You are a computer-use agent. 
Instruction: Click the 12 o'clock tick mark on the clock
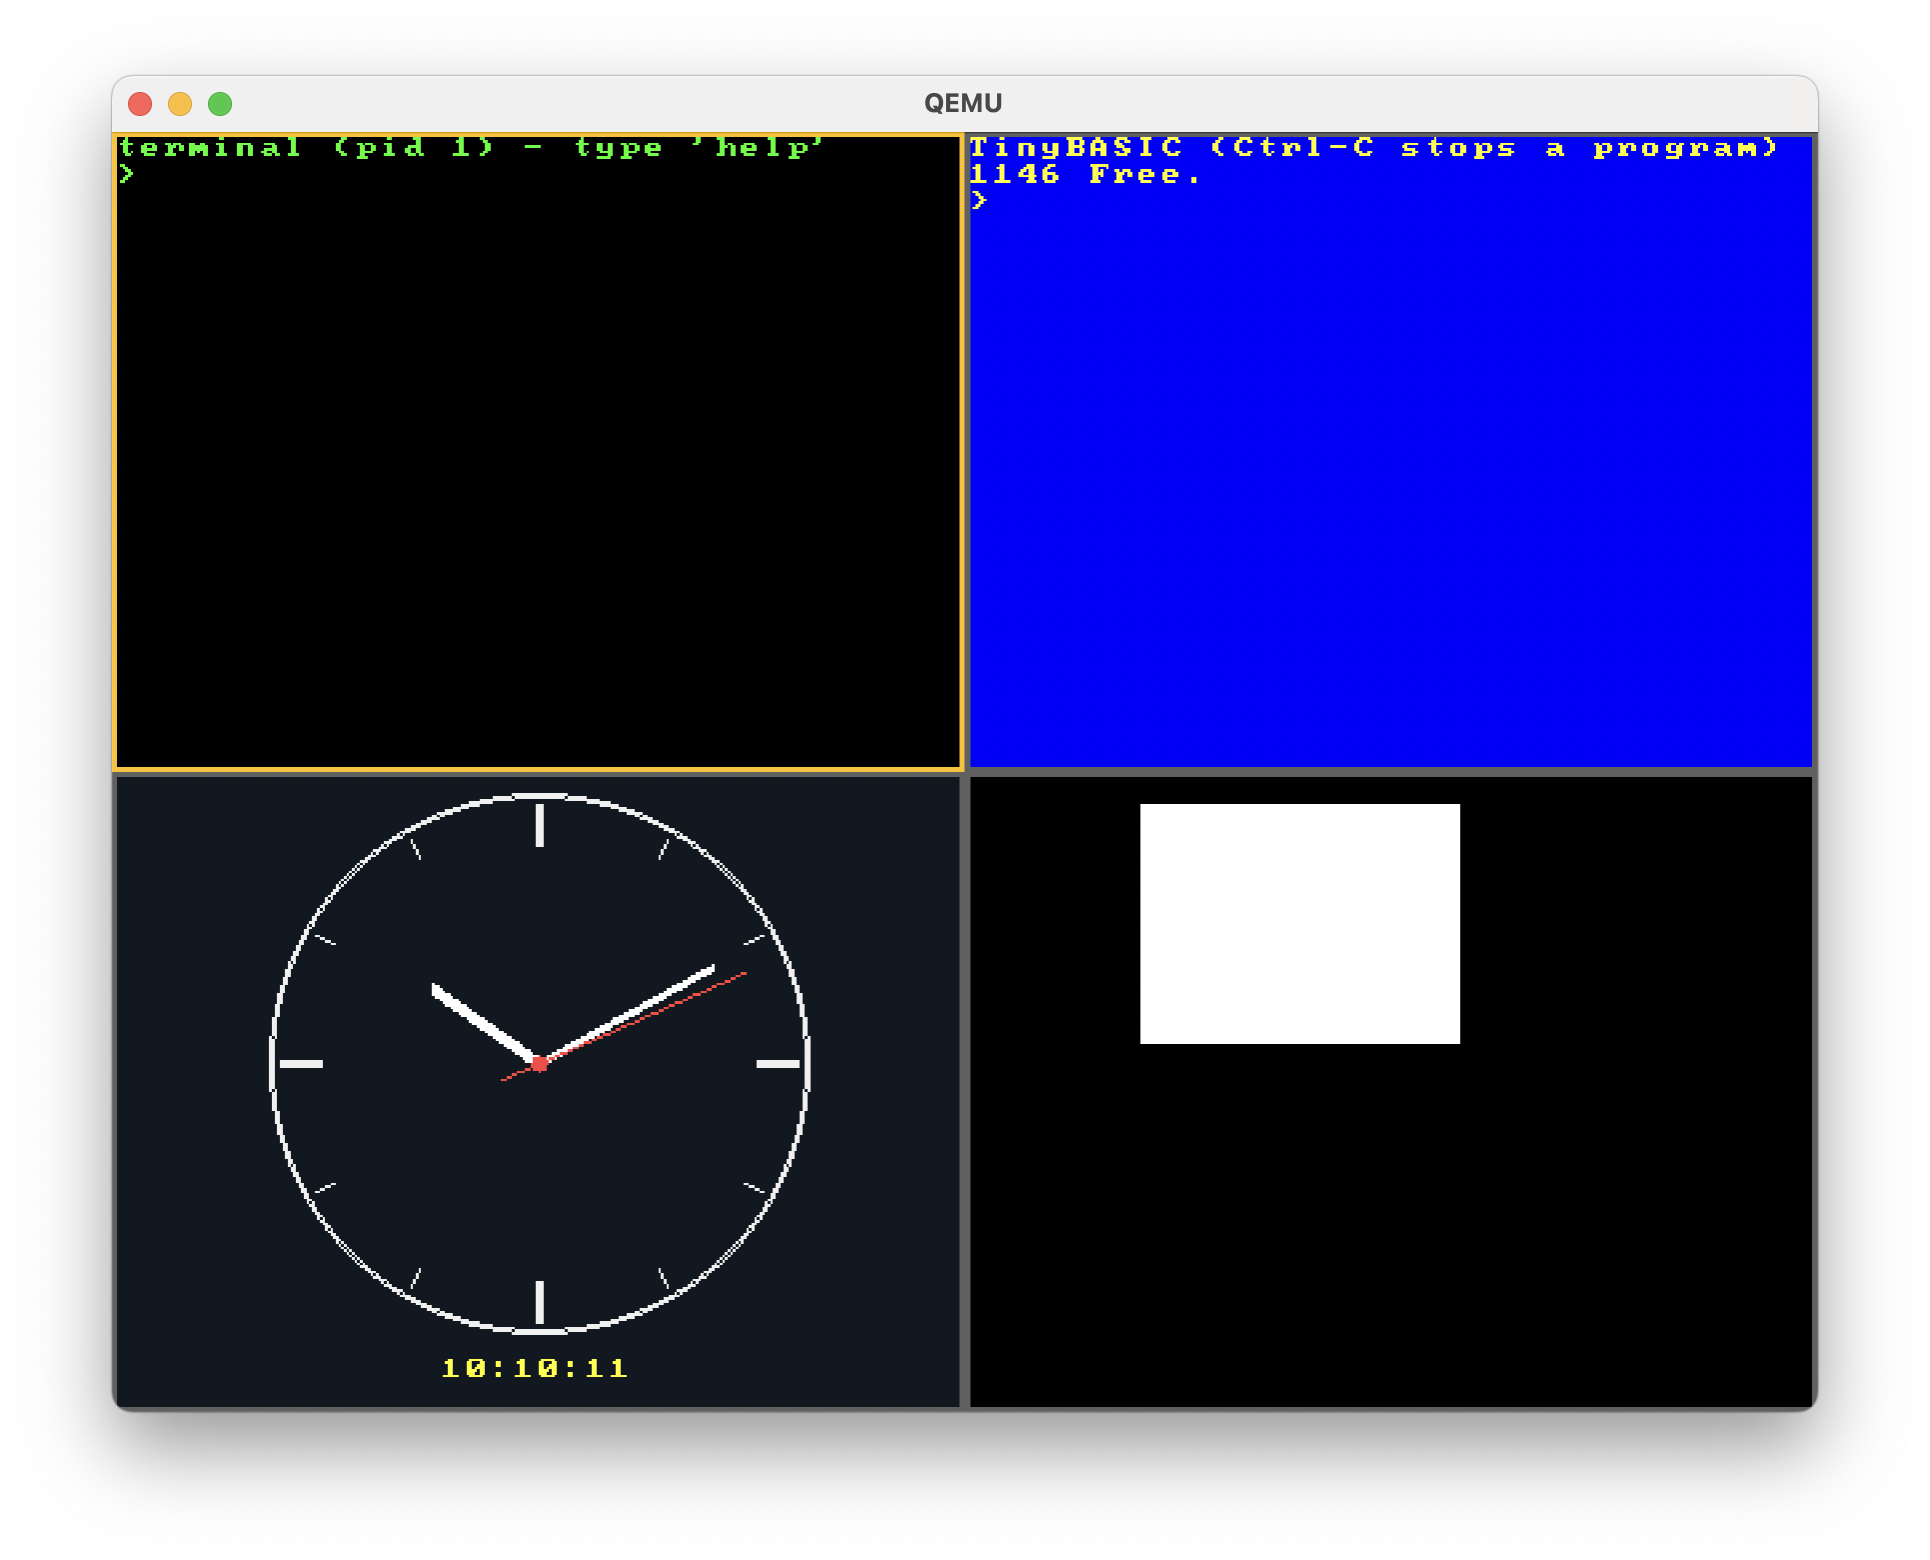coord(540,826)
